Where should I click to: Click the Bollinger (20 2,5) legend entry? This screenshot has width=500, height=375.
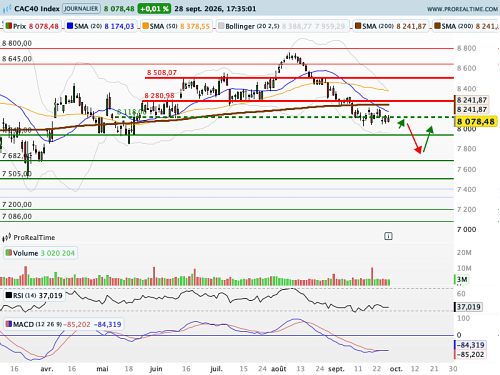pos(282,26)
